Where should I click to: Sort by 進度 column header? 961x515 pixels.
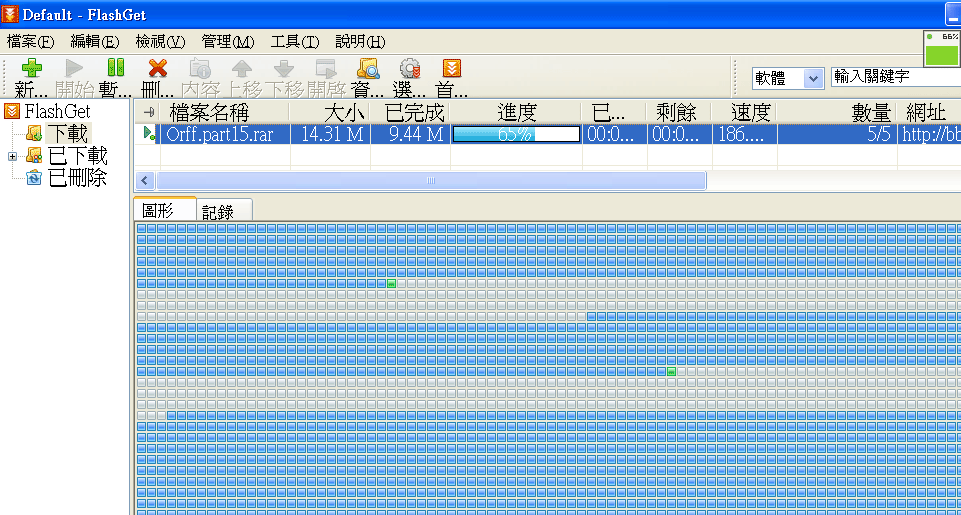pos(516,113)
